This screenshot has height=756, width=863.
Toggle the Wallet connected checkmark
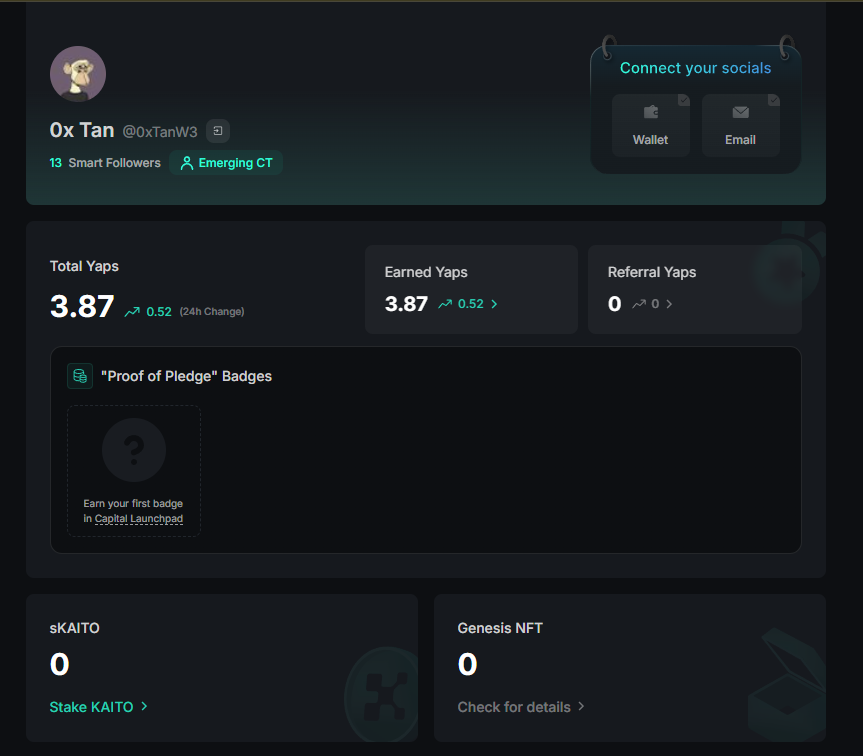[x=684, y=100]
